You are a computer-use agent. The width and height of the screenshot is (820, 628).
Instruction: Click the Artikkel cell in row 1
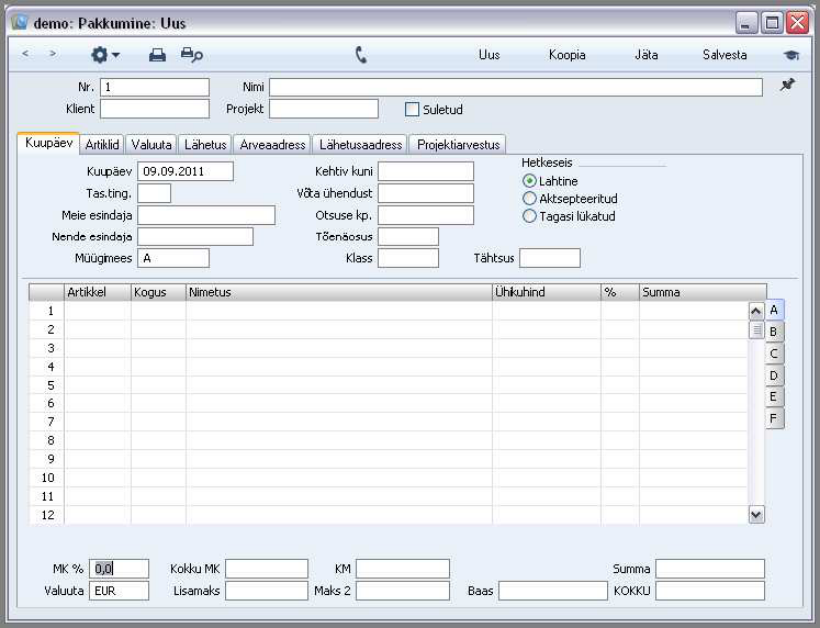point(97,311)
